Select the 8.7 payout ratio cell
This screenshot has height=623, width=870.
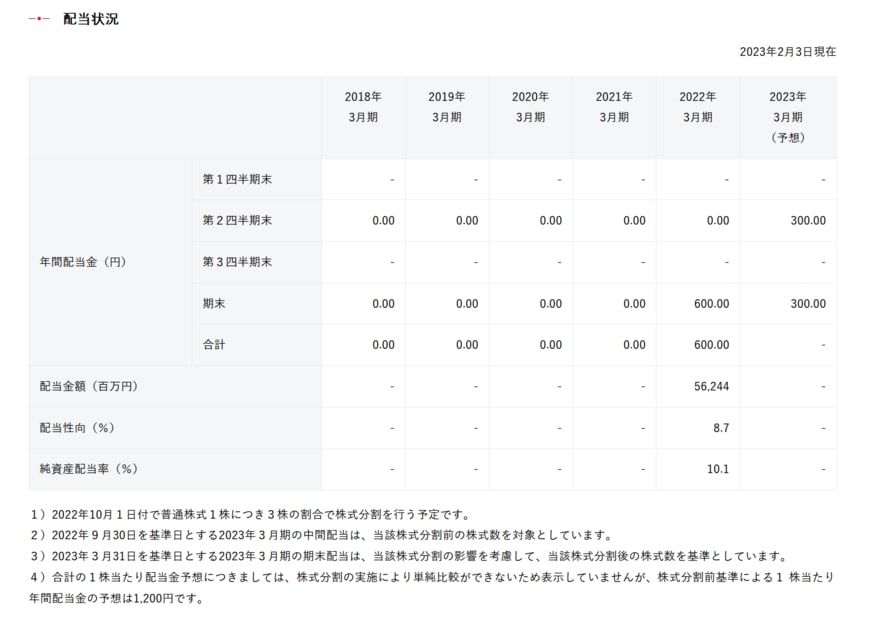coord(720,427)
